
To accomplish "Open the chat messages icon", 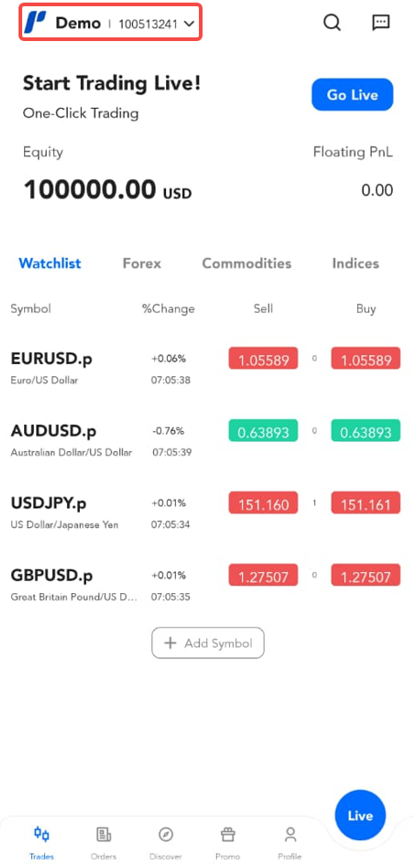I will coord(380,22).
